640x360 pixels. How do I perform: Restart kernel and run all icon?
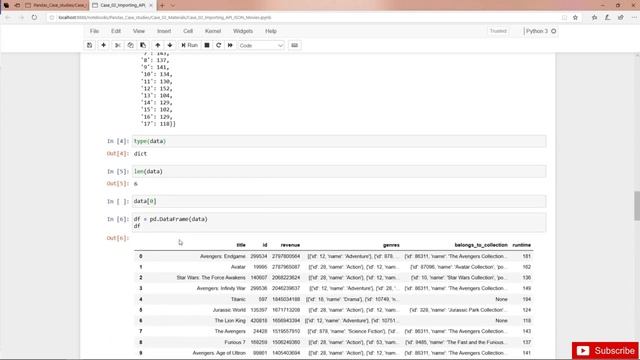pyautogui.click(x=230, y=45)
